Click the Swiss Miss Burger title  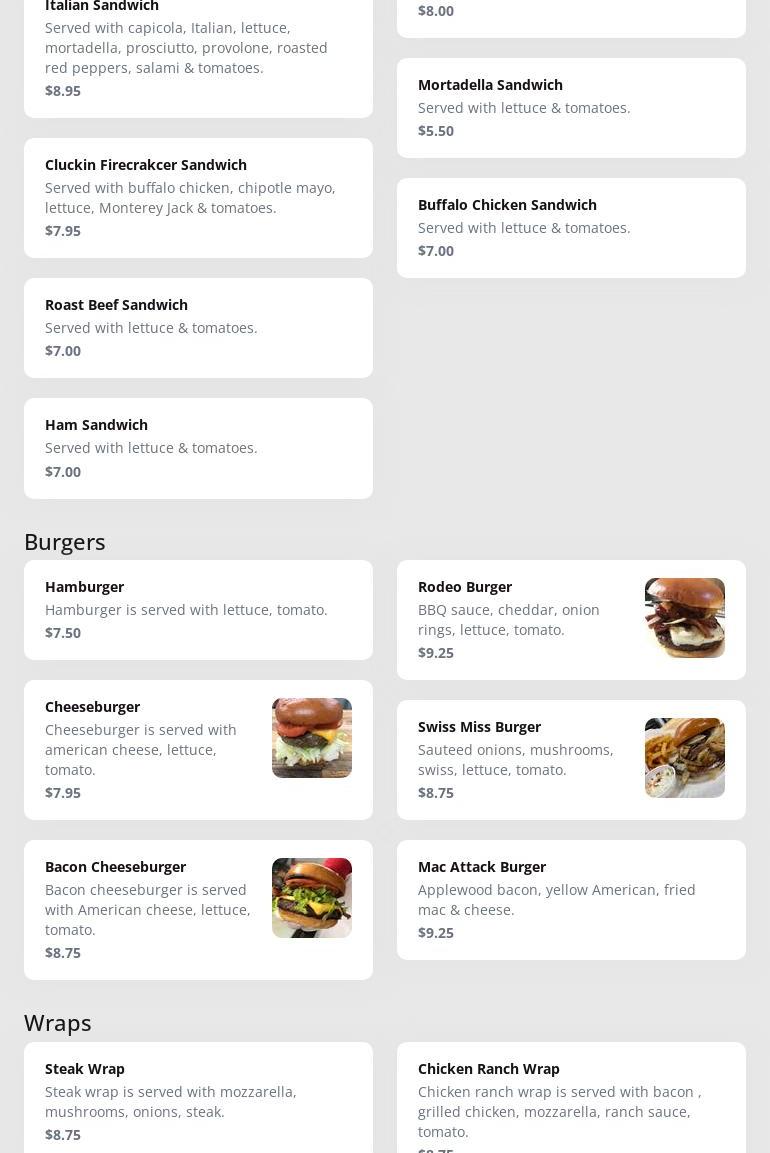(x=480, y=727)
